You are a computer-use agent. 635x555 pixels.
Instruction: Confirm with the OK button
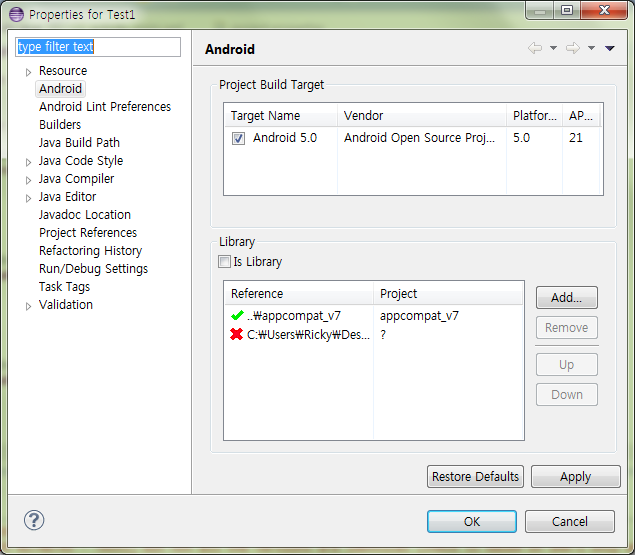point(472,521)
